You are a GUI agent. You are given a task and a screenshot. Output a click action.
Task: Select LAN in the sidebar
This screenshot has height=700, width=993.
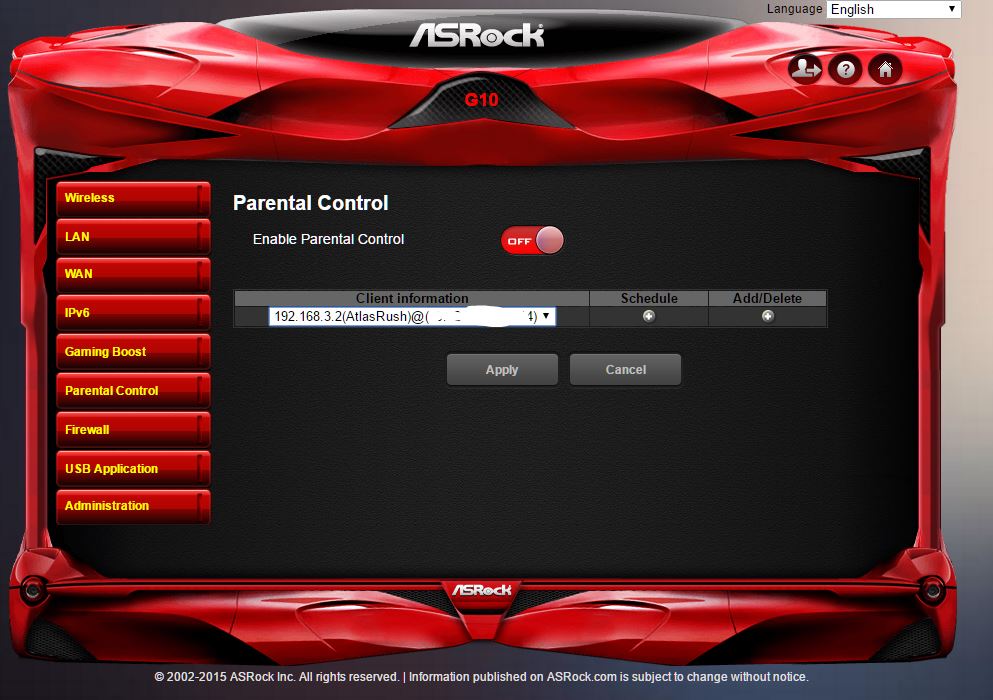[132, 237]
